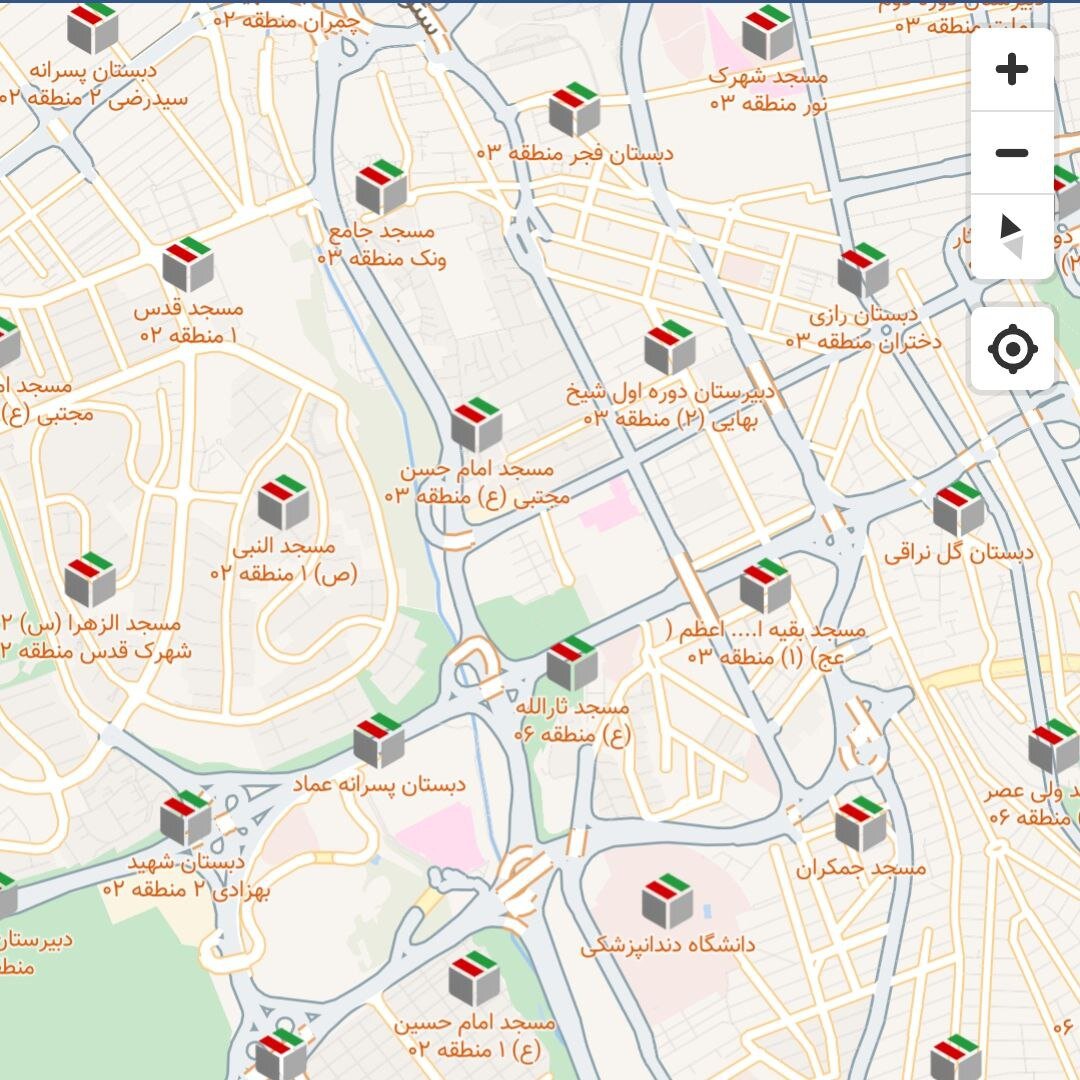This screenshot has width=1080, height=1080.
Task: Select marker for مسجد ثارالله (ع)
Action: pyautogui.click(x=572, y=663)
